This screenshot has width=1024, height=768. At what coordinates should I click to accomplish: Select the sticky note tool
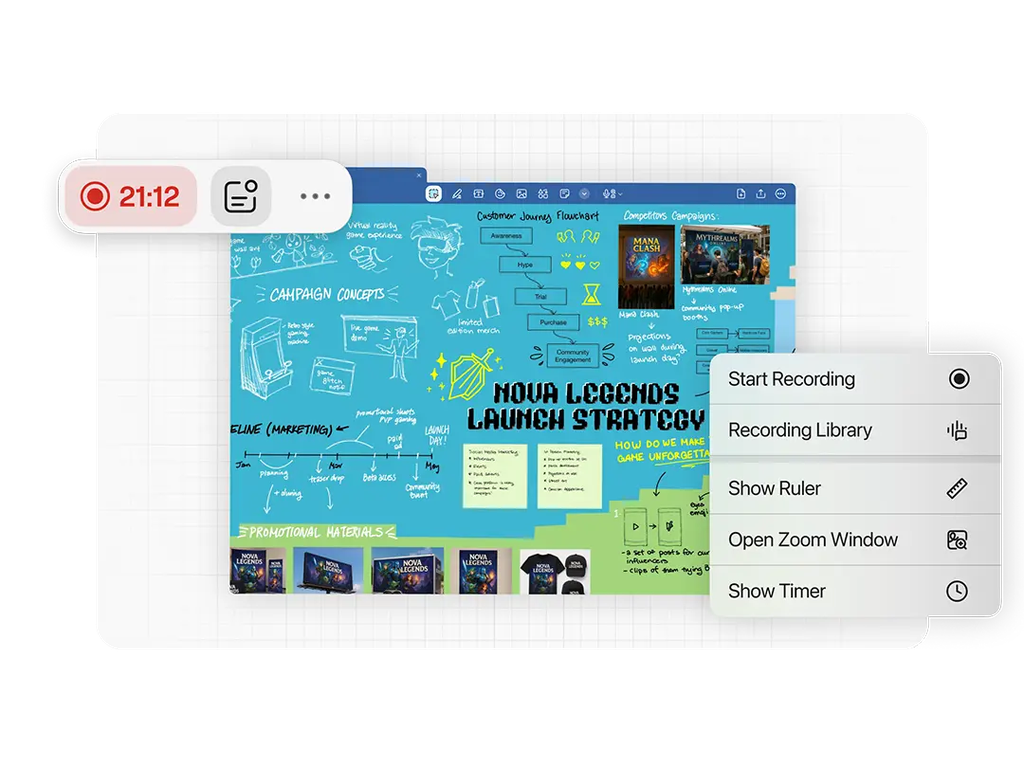(564, 193)
